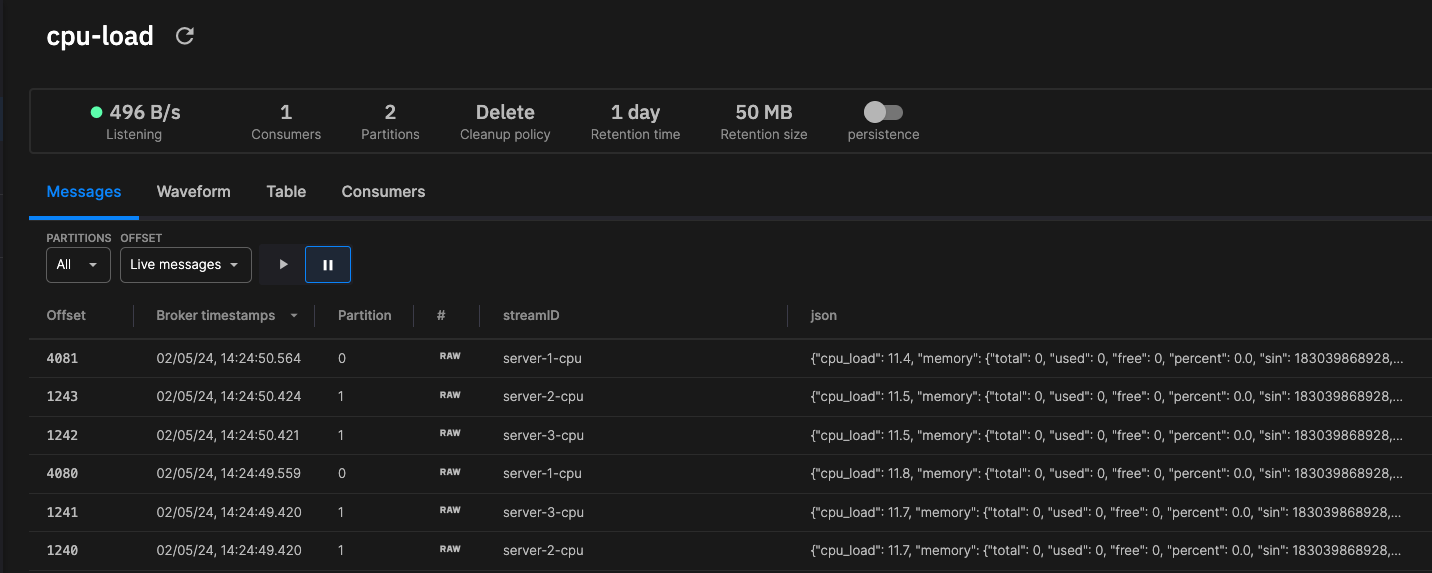Open the Consumers tab
This screenshot has height=573, width=1432.
[x=383, y=192]
